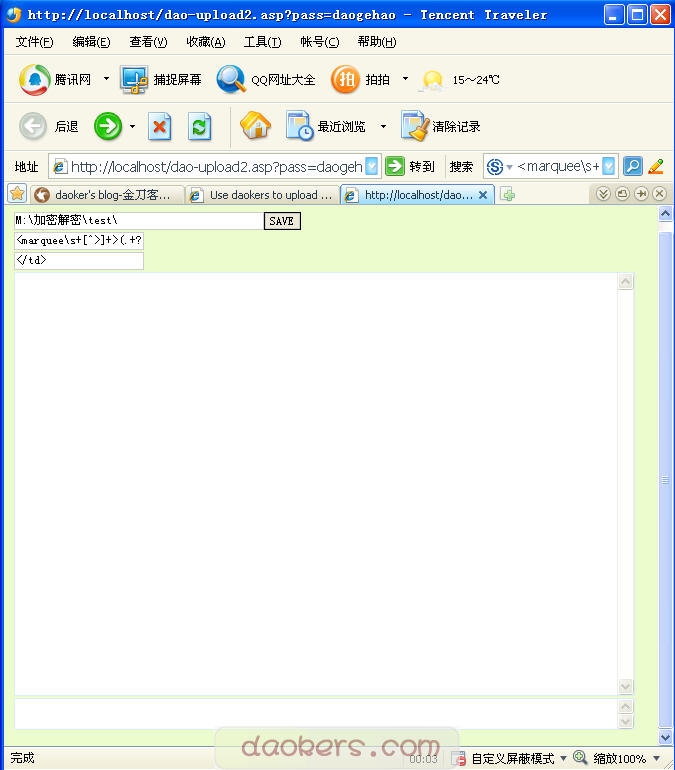This screenshot has height=770, width=675.
Task: Choose search engine via Sogou icon
Action: point(495,167)
